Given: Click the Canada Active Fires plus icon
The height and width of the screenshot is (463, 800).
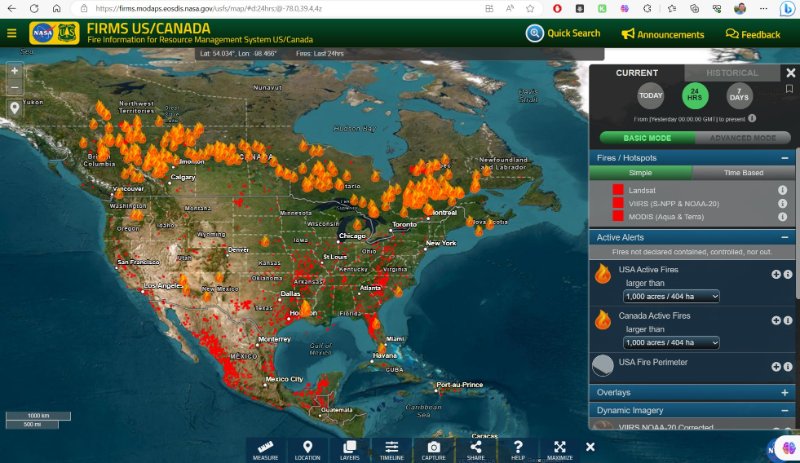Looking at the screenshot, I should click(776, 321).
